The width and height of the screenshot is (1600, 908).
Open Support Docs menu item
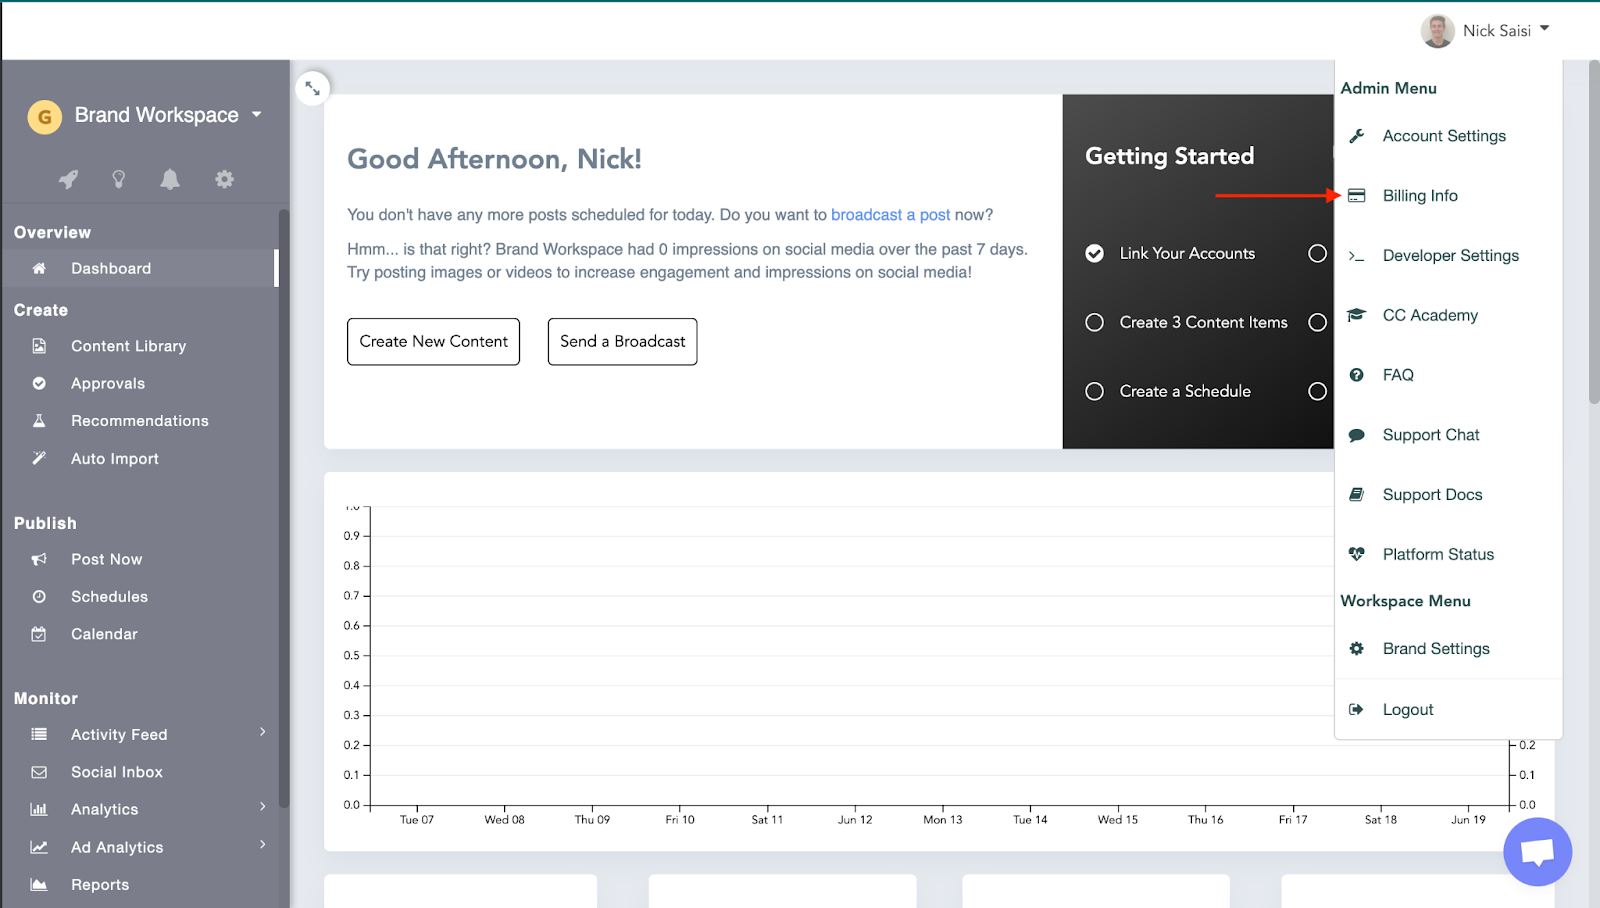click(1432, 495)
